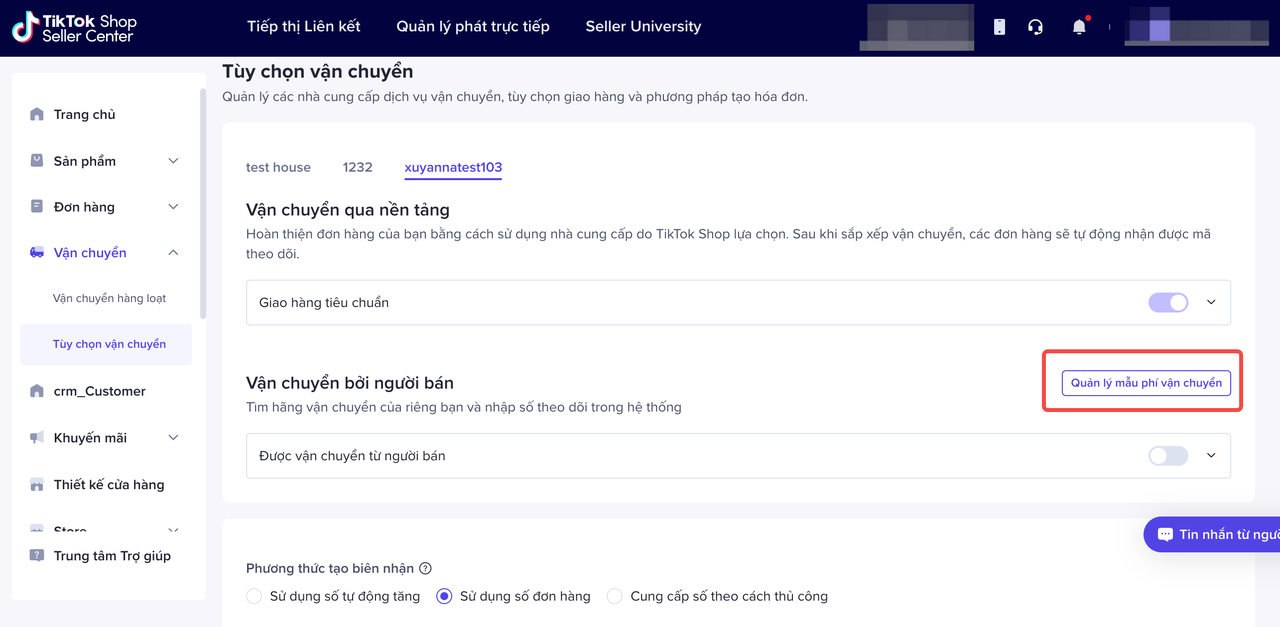This screenshot has width=1280, height=627.
Task: Click the Thiết kế cửa hàng store icon
Action: pos(37,485)
